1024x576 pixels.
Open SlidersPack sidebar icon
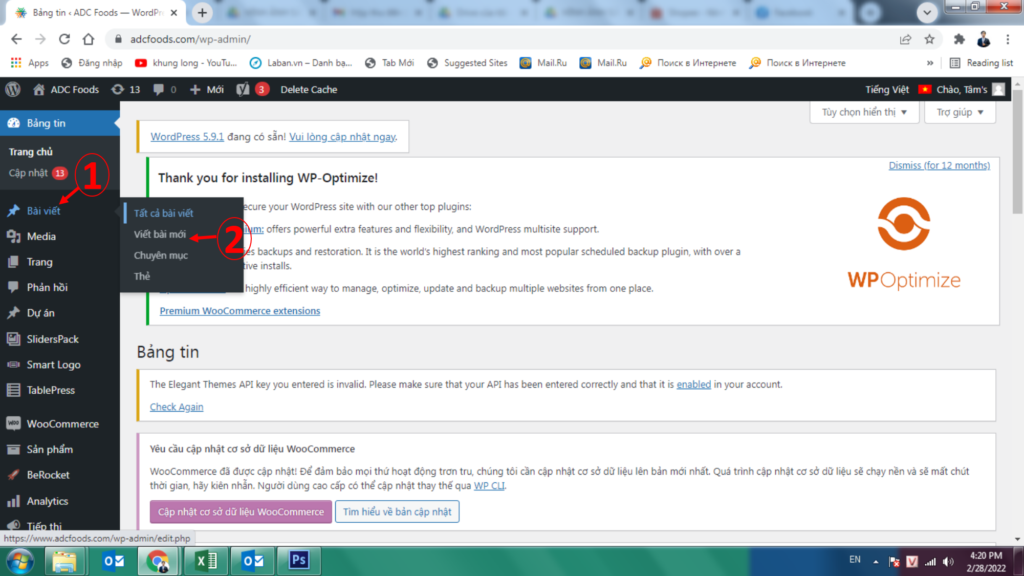click(13, 339)
